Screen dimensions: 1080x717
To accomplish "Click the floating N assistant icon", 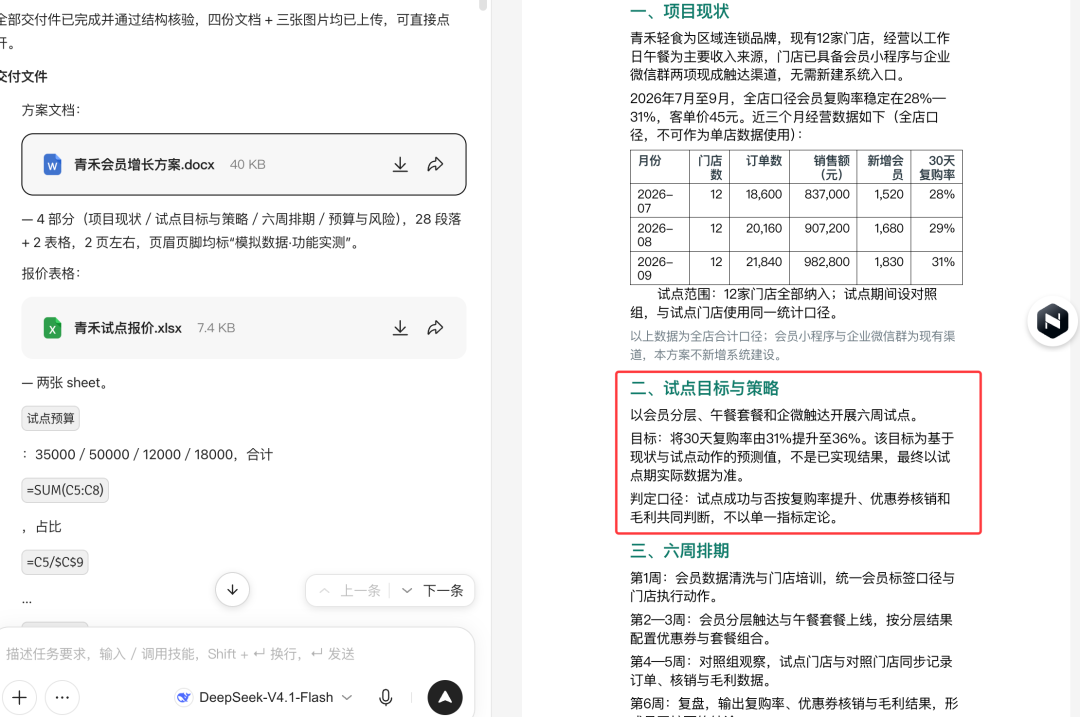I will point(1052,321).
